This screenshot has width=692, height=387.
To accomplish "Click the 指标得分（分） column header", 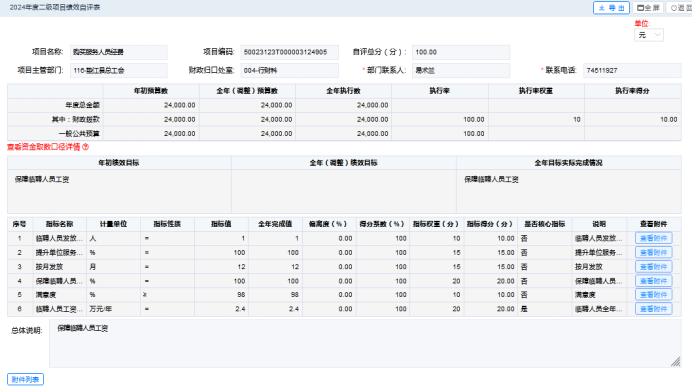I will click(490, 224).
